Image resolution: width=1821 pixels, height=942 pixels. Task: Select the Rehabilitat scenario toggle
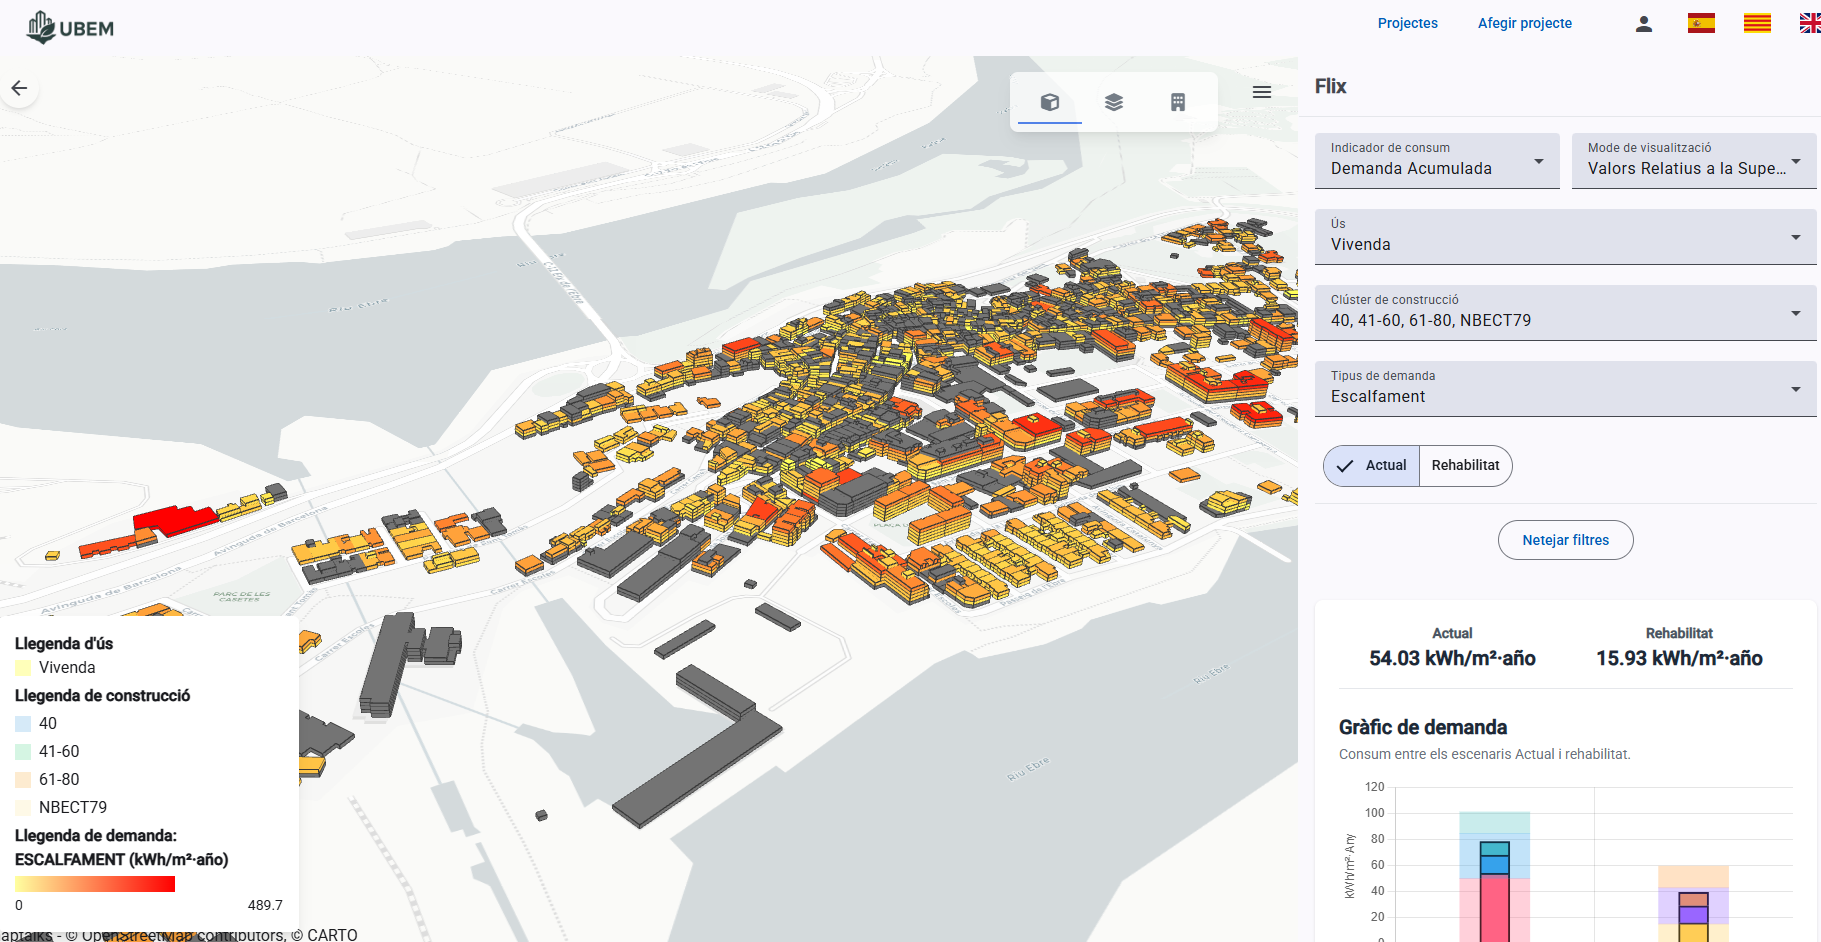tap(1465, 466)
